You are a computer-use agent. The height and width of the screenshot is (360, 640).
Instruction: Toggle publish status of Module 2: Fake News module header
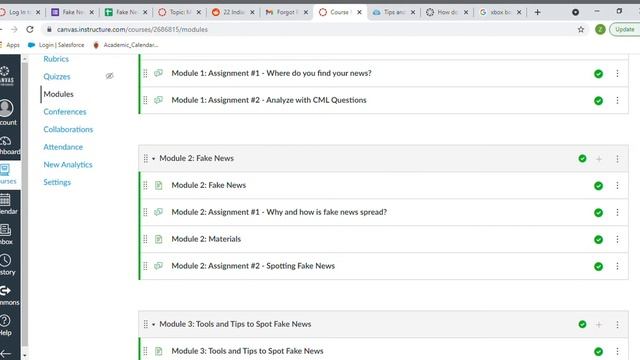pyautogui.click(x=582, y=158)
